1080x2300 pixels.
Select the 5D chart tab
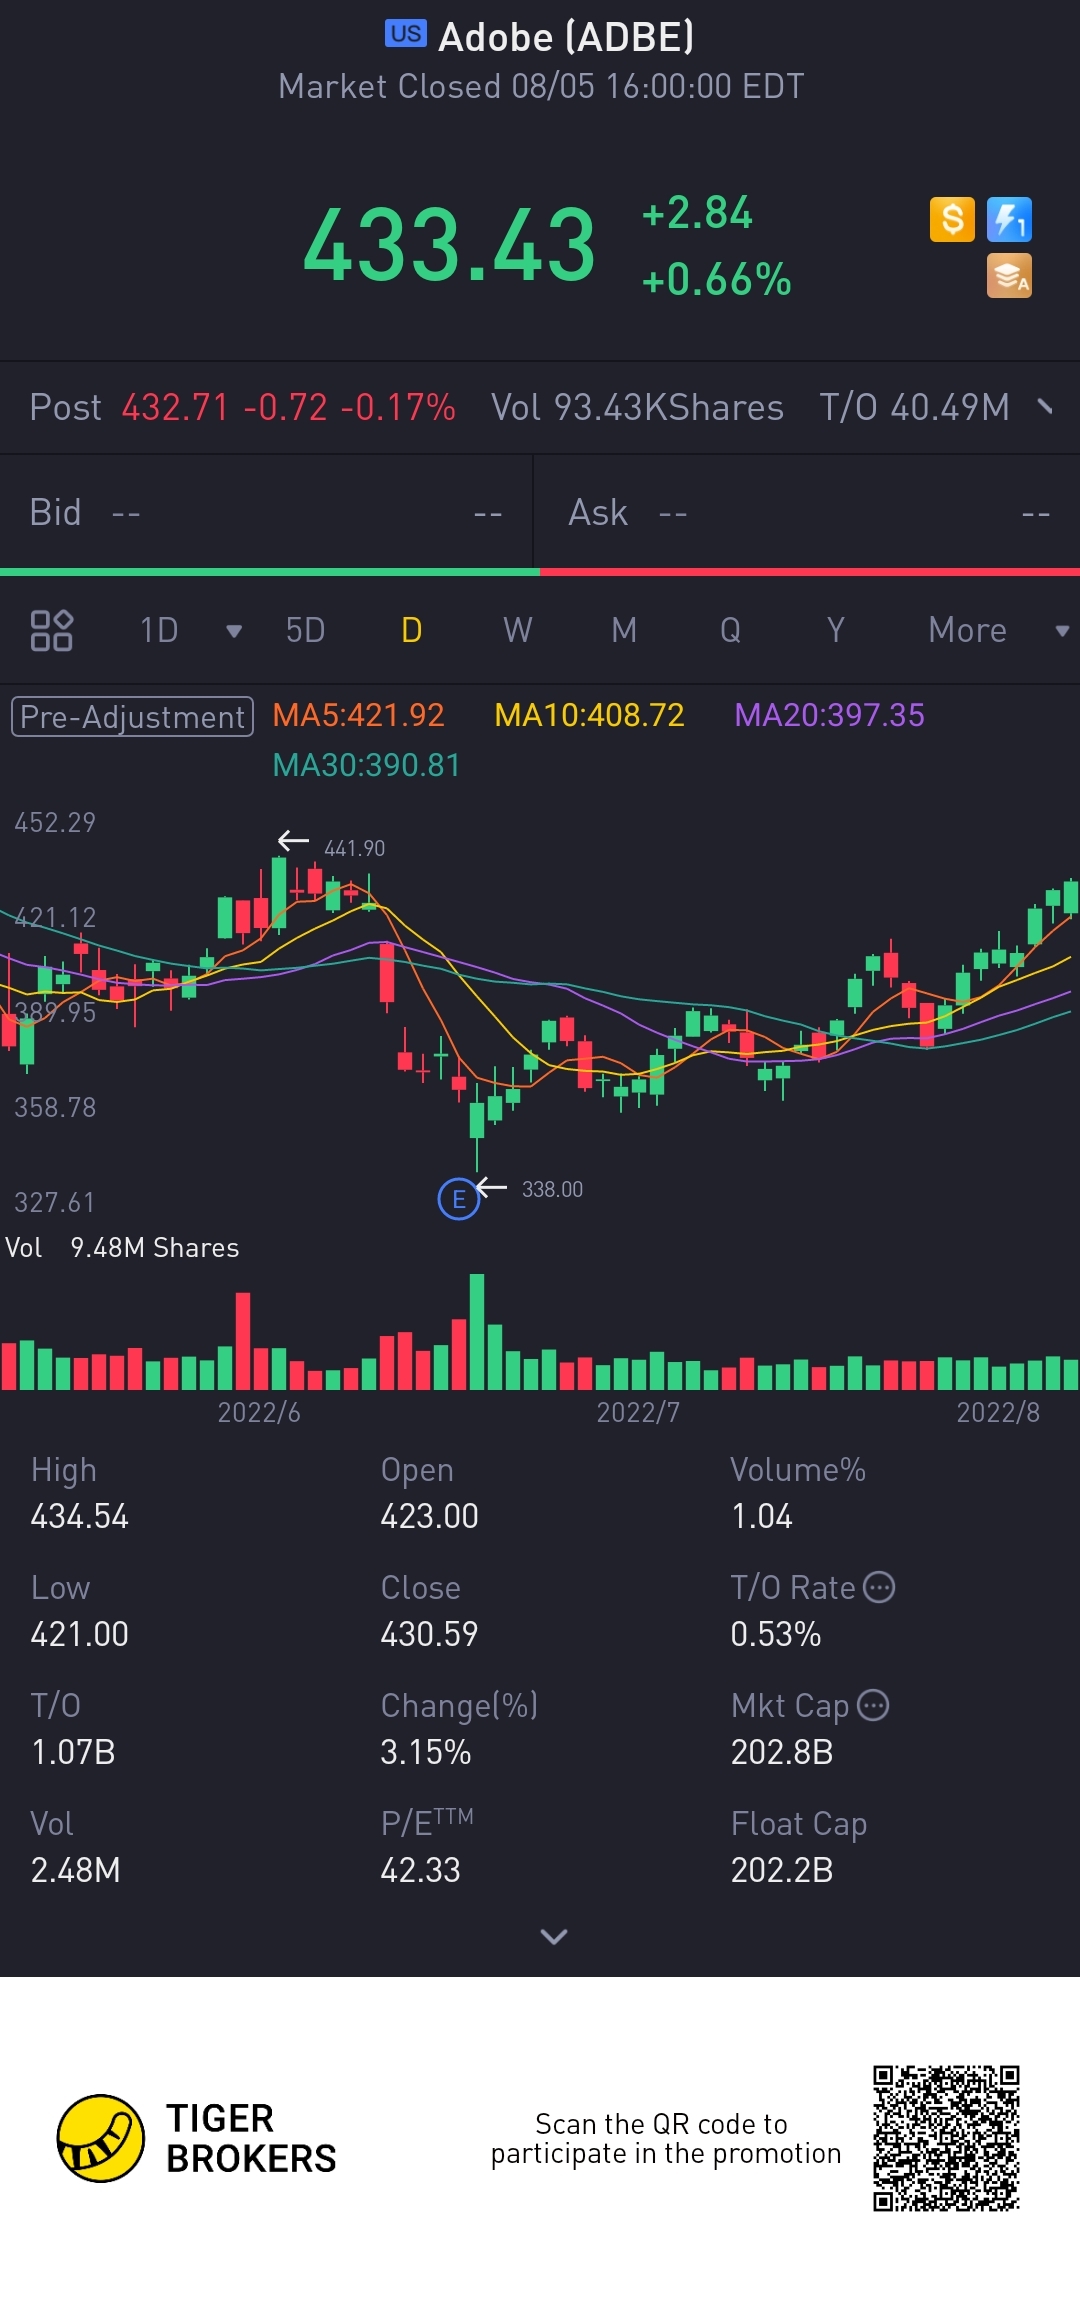click(305, 630)
